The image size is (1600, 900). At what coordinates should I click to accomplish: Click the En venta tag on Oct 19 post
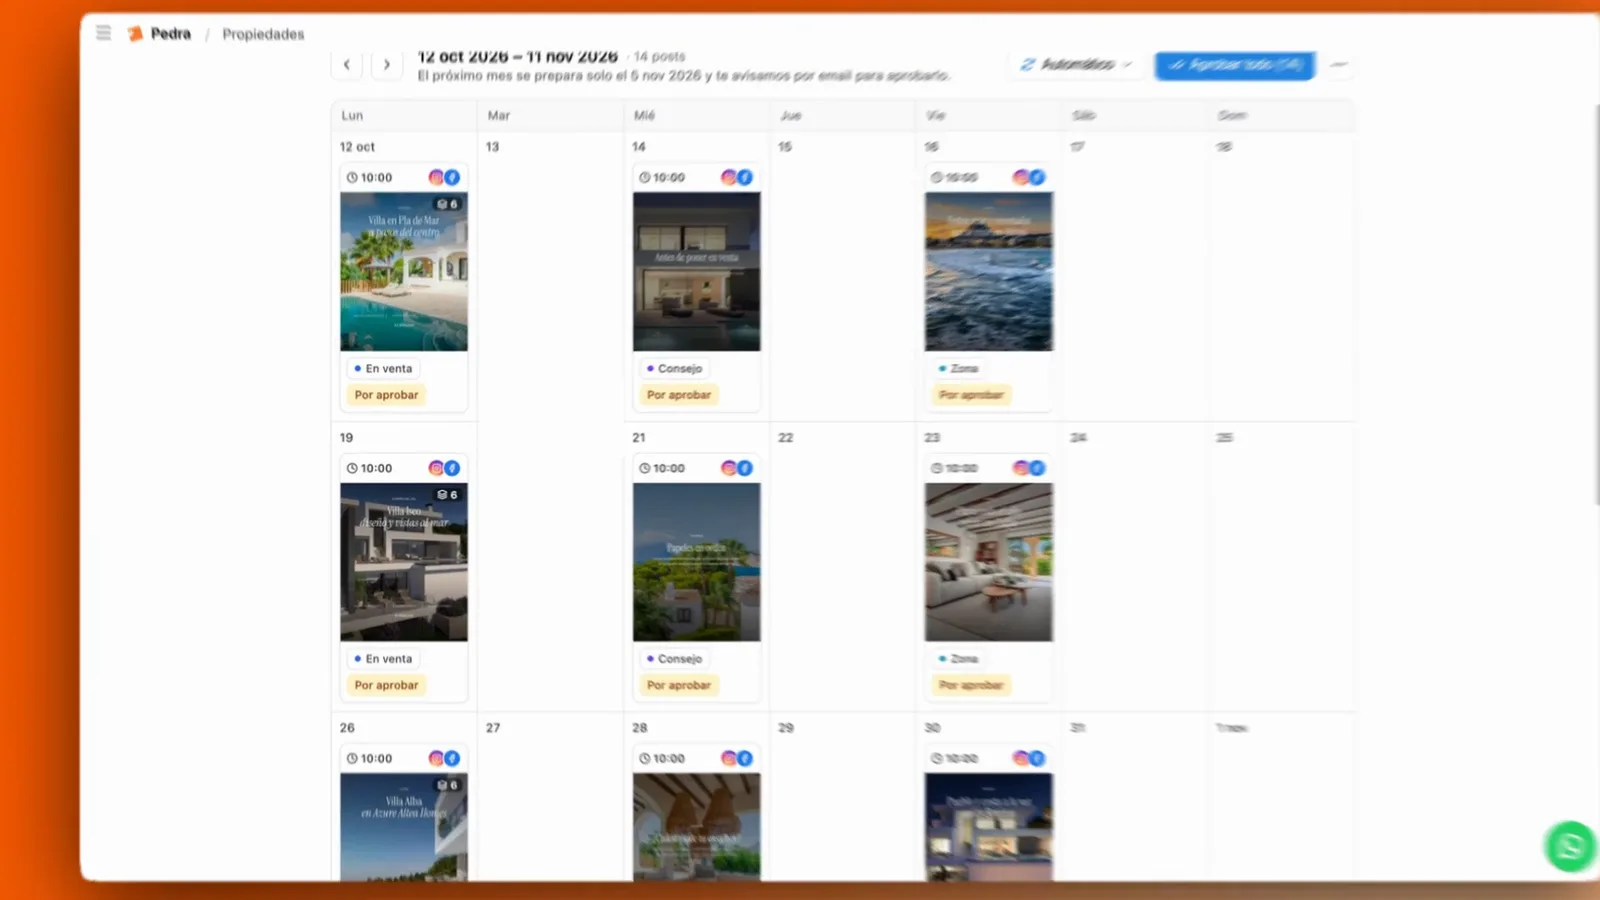point(384,659)
